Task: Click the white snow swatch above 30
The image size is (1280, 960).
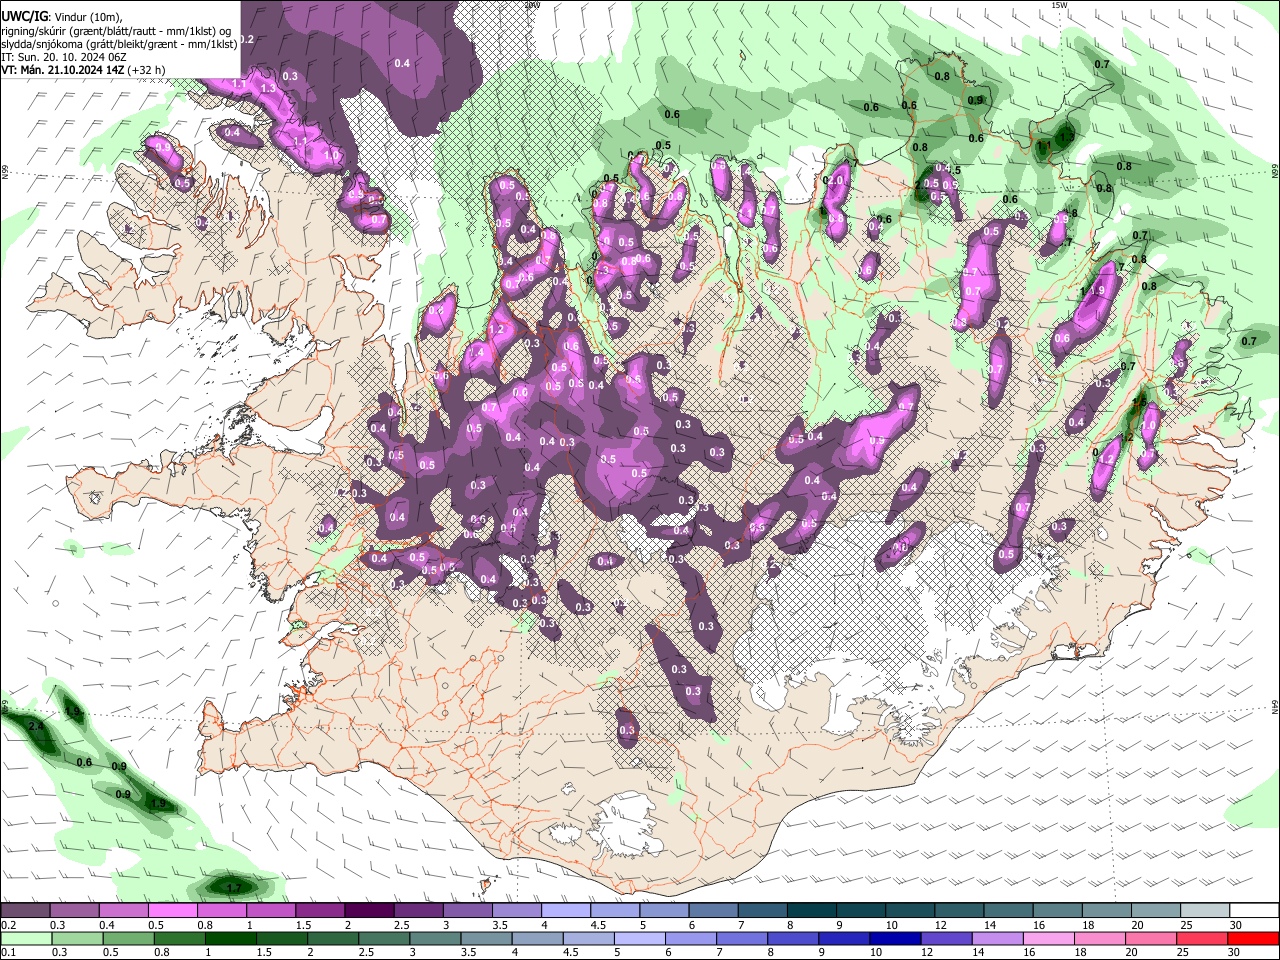Action: (1254, 911)
